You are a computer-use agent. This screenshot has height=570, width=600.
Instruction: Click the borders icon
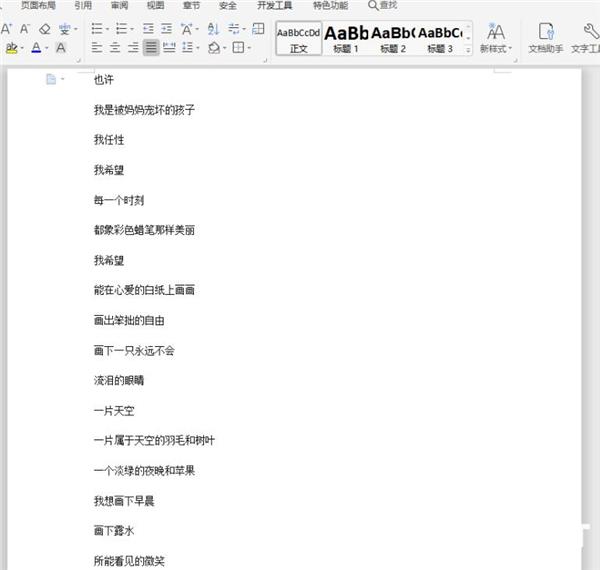238,48
